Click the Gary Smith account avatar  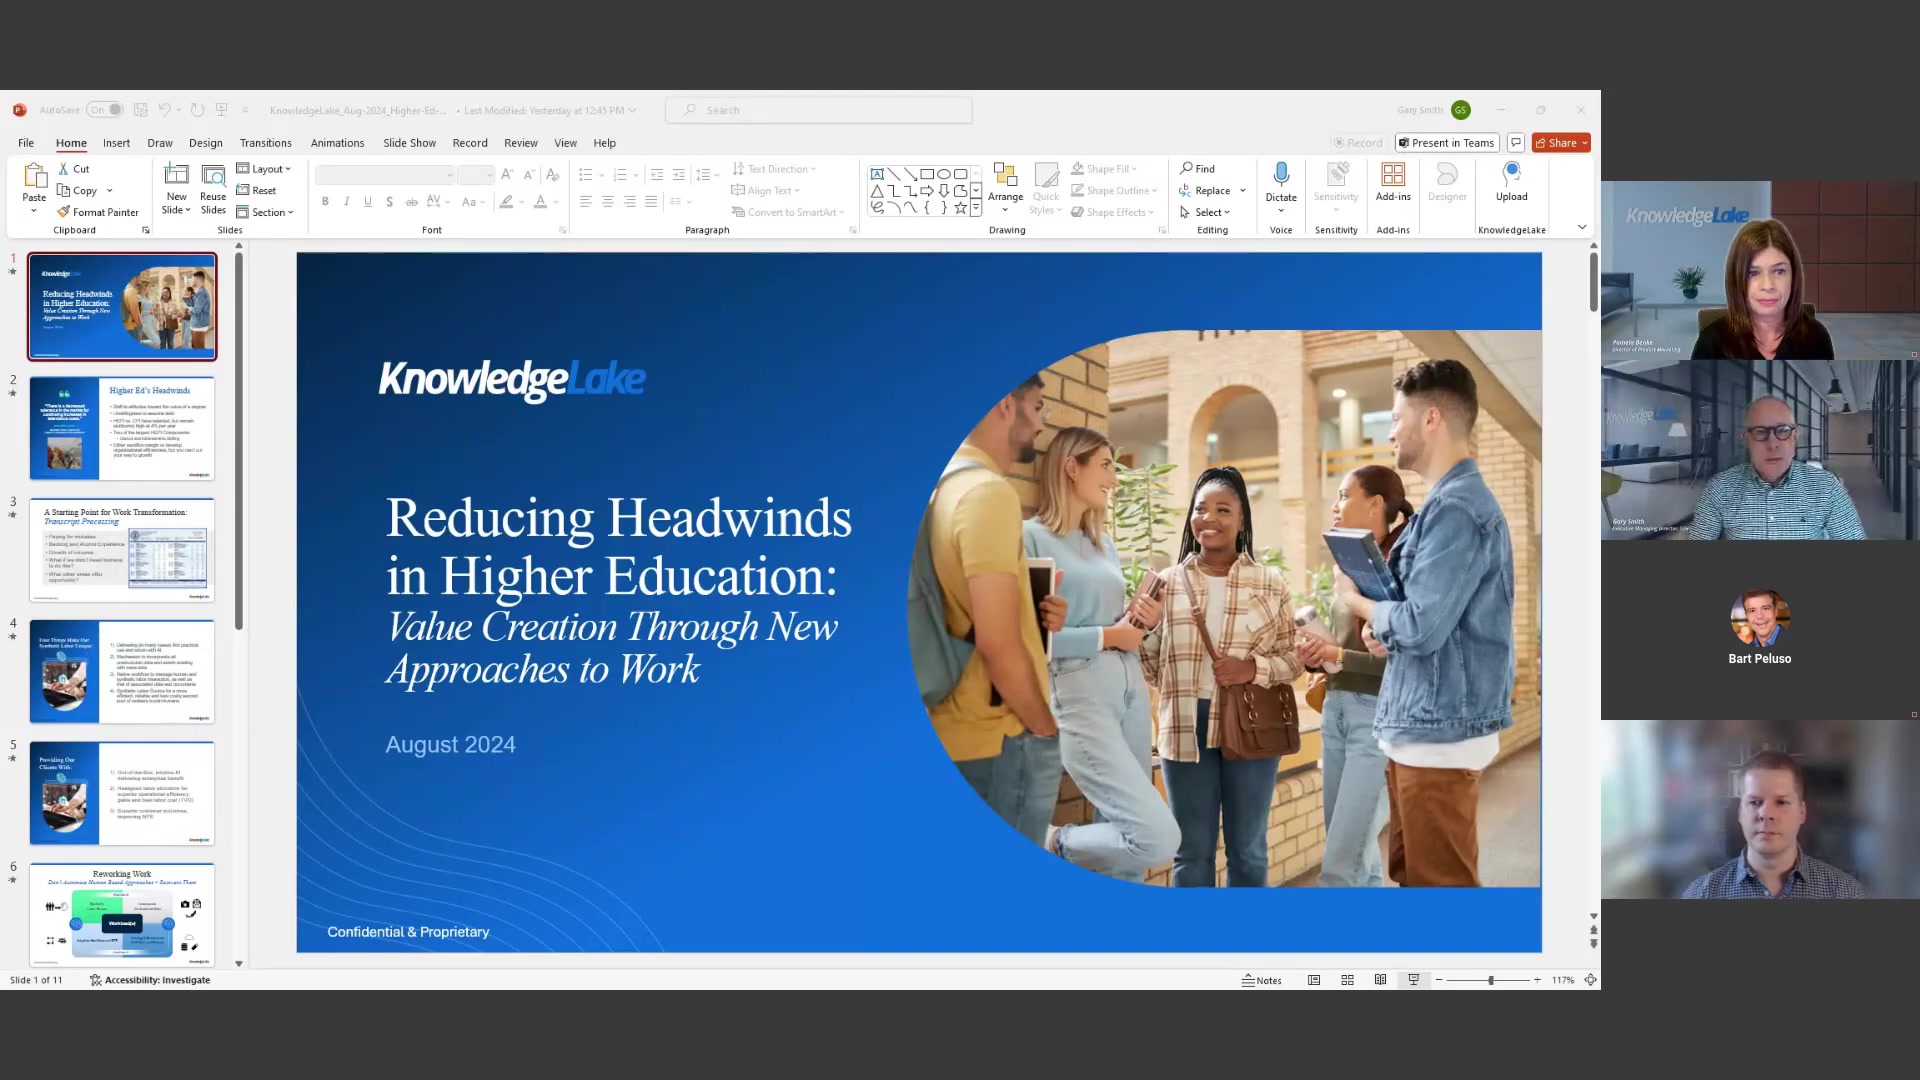pyautogui.click(x=1461, y=110)
